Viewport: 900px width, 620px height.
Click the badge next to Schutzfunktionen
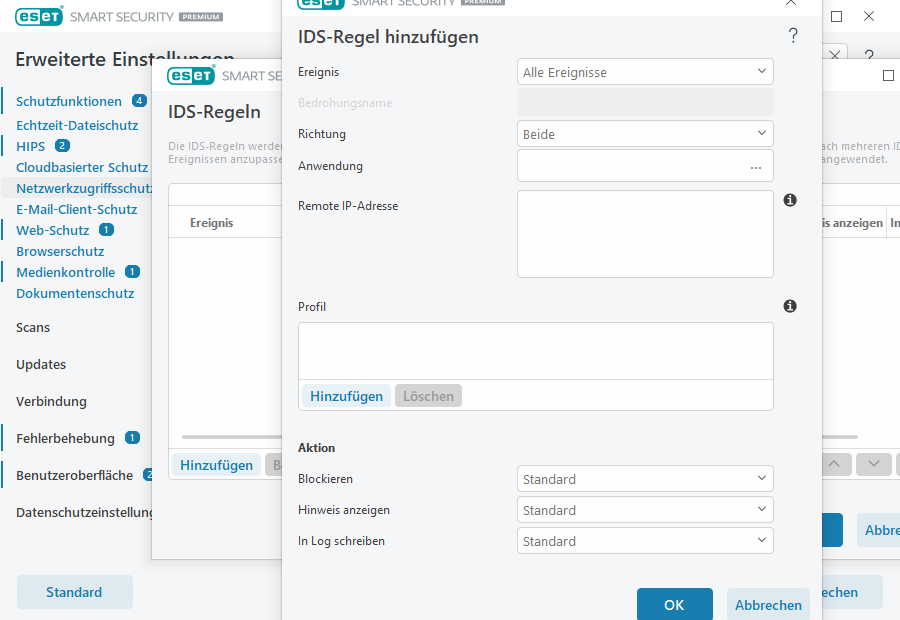click(139, 101)
